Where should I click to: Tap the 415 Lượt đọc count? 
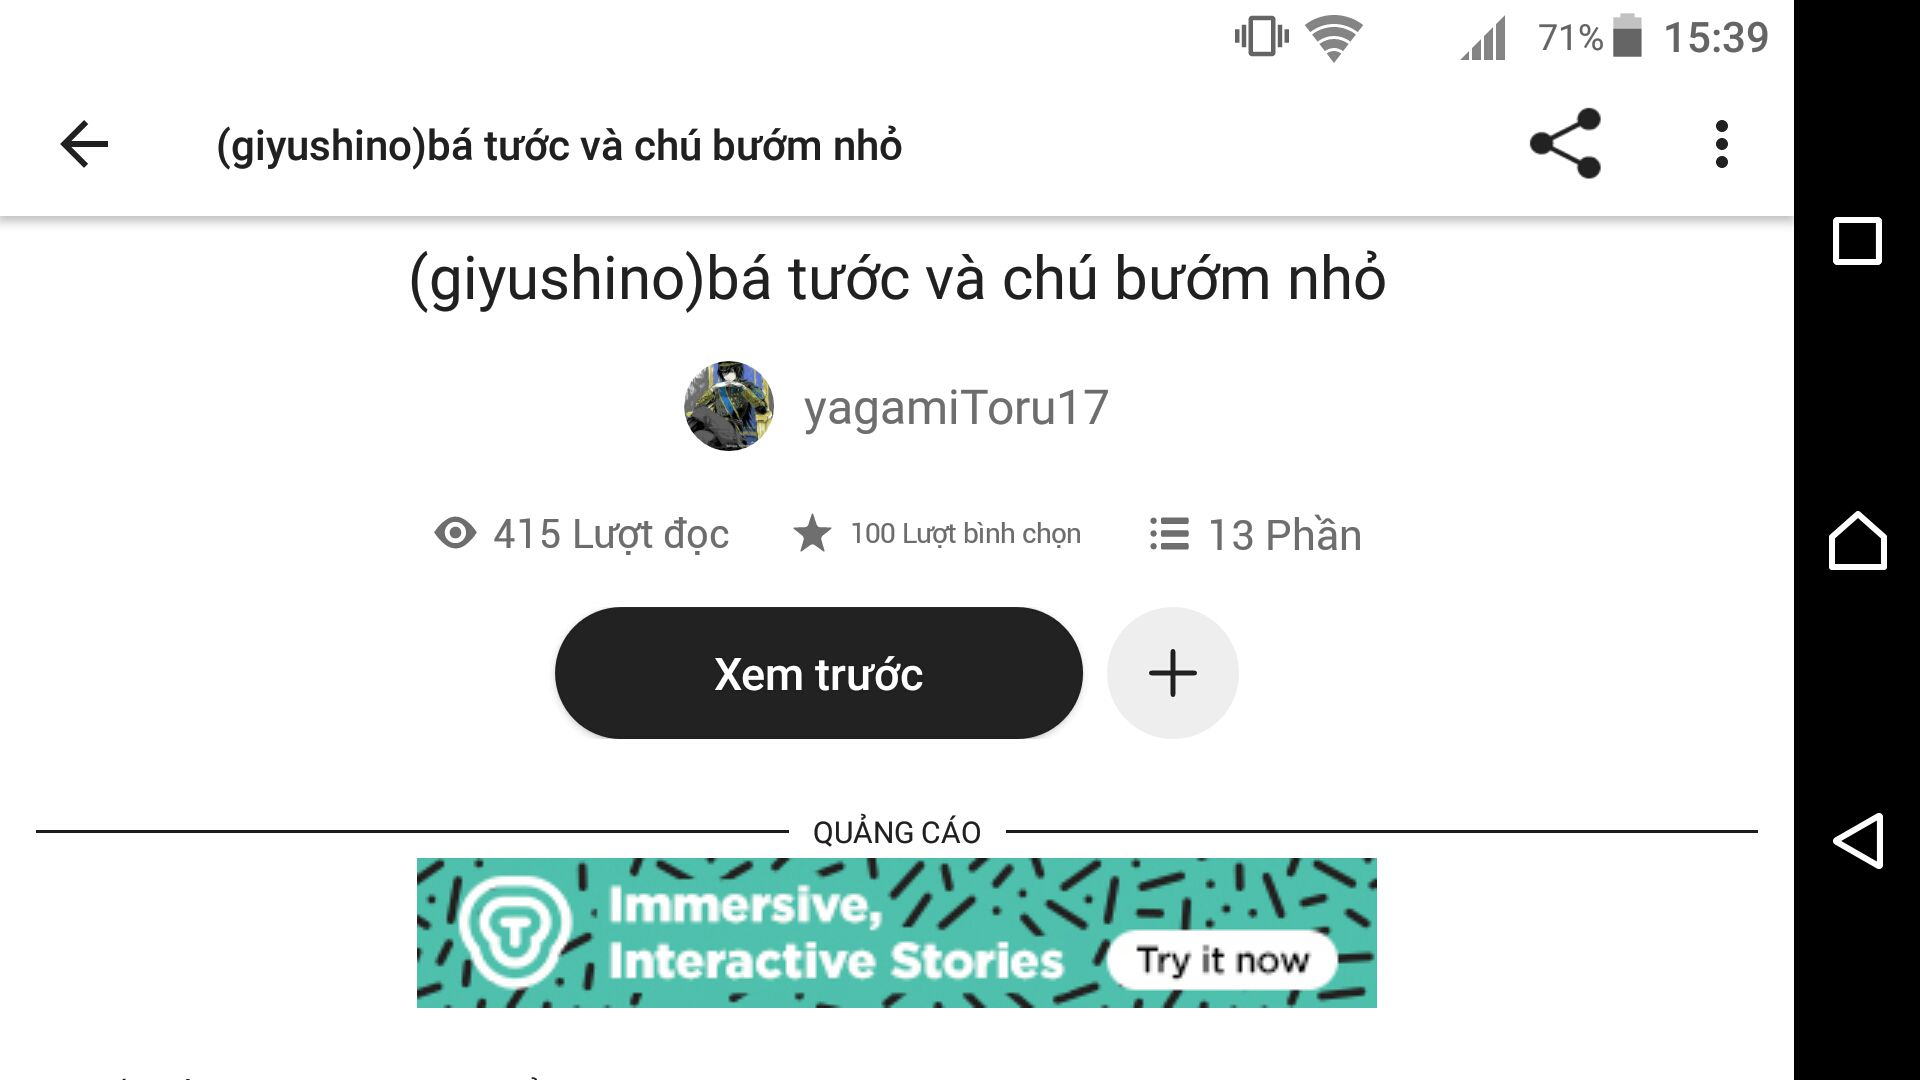(x=610, y=535)
